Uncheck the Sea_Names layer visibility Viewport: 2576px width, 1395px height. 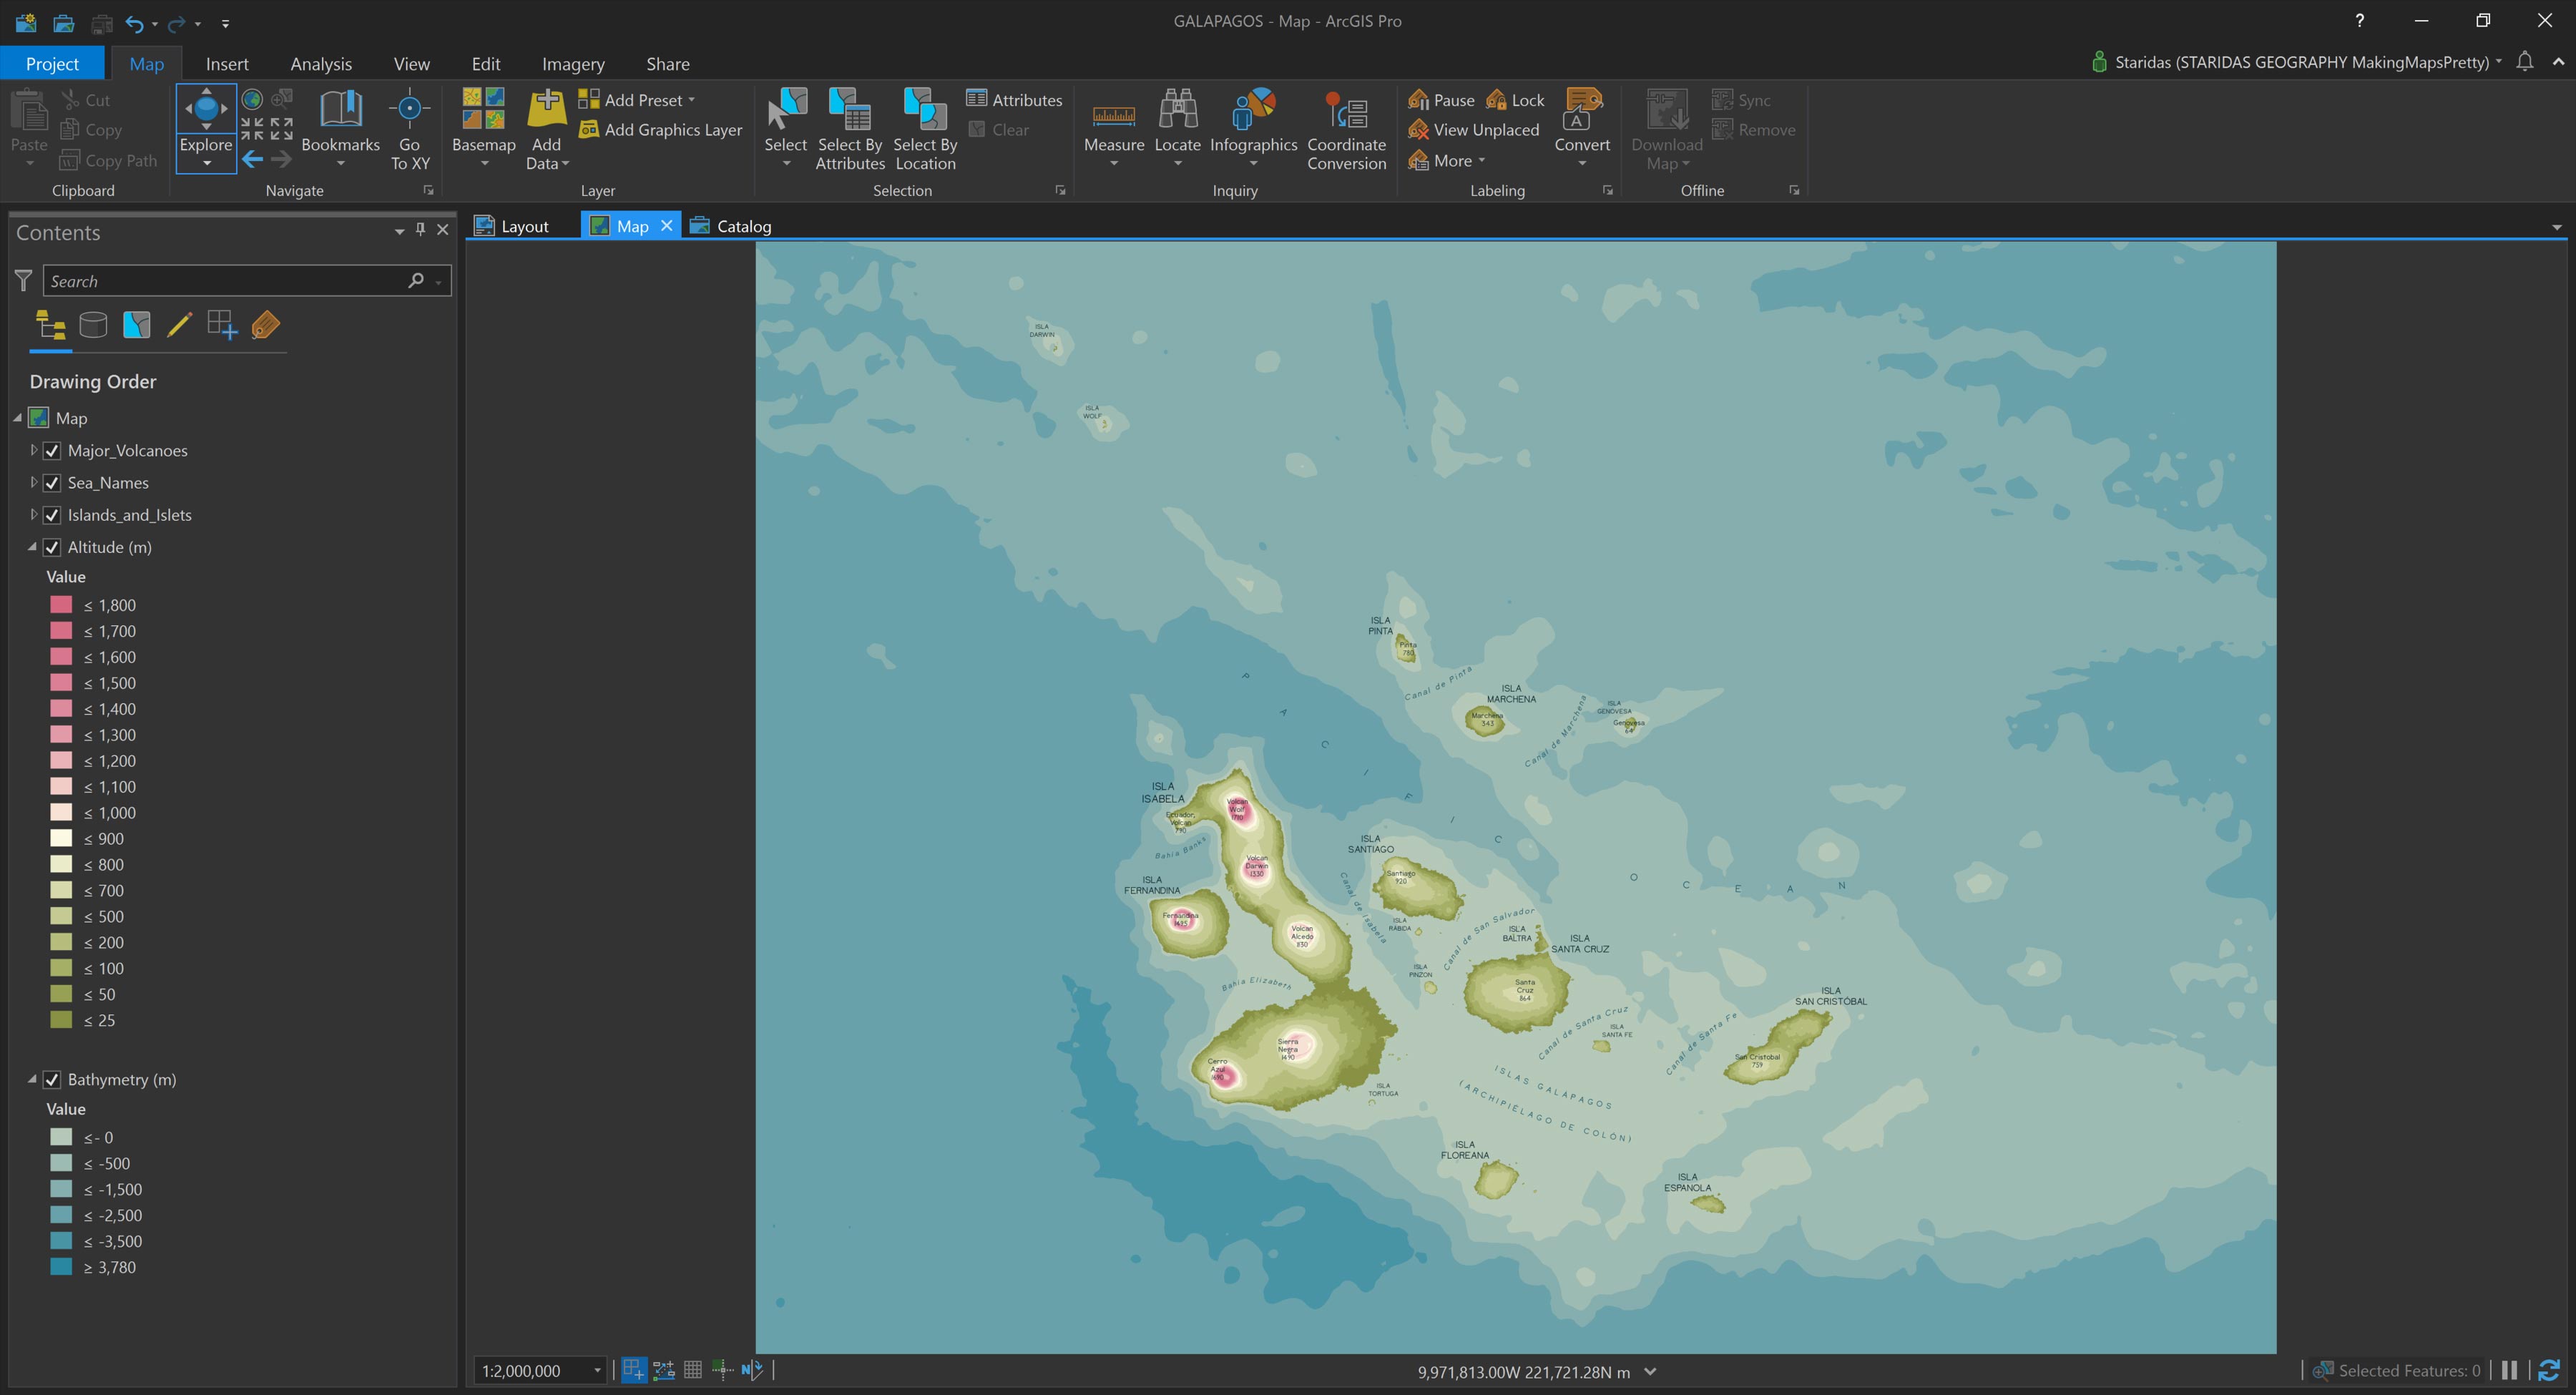[x=52, y=483]
